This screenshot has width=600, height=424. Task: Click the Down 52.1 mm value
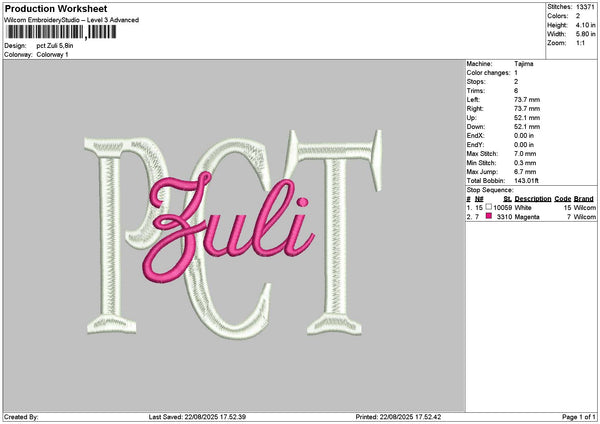[527, 127]
